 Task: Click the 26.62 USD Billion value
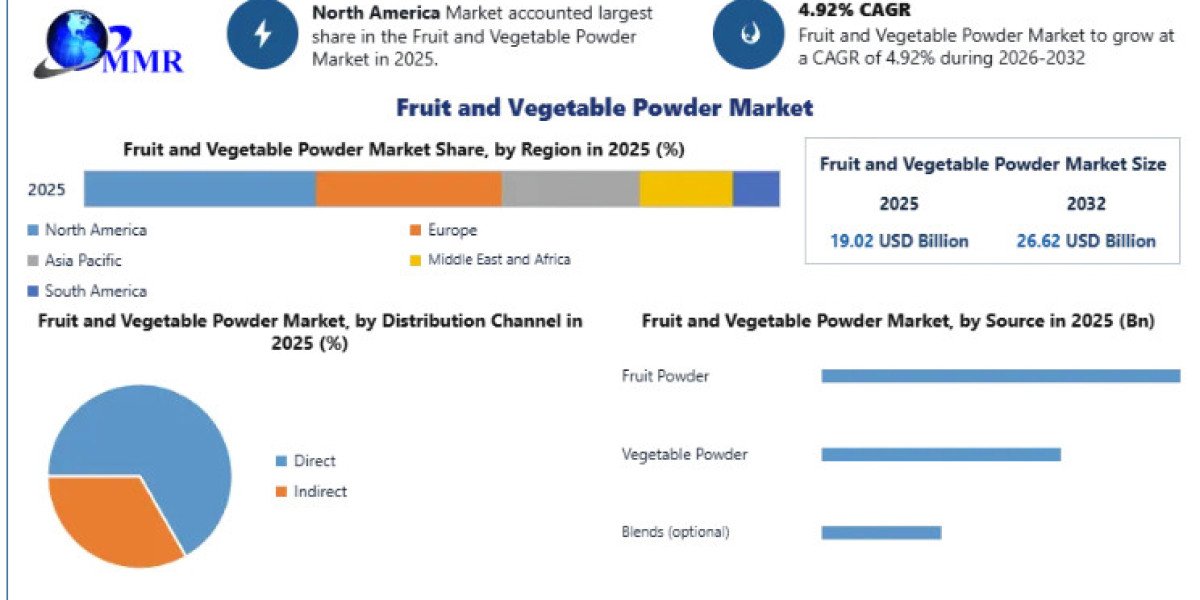point(1086,241)
